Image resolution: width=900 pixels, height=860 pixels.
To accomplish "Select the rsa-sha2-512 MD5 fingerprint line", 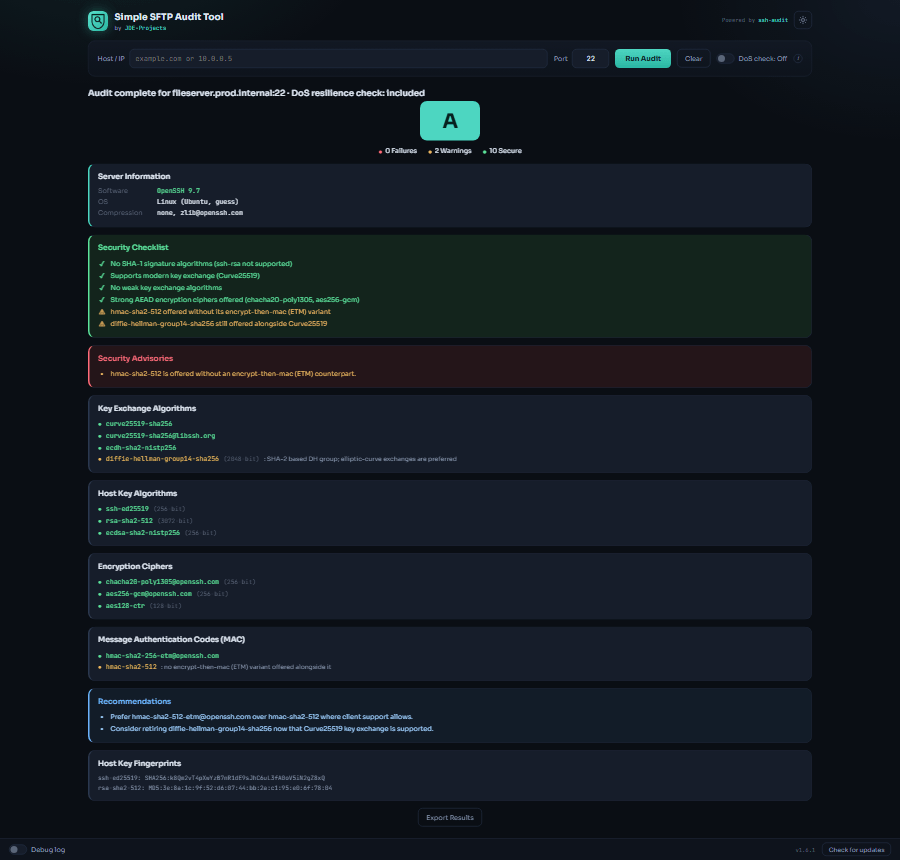I will coord(215,788).
